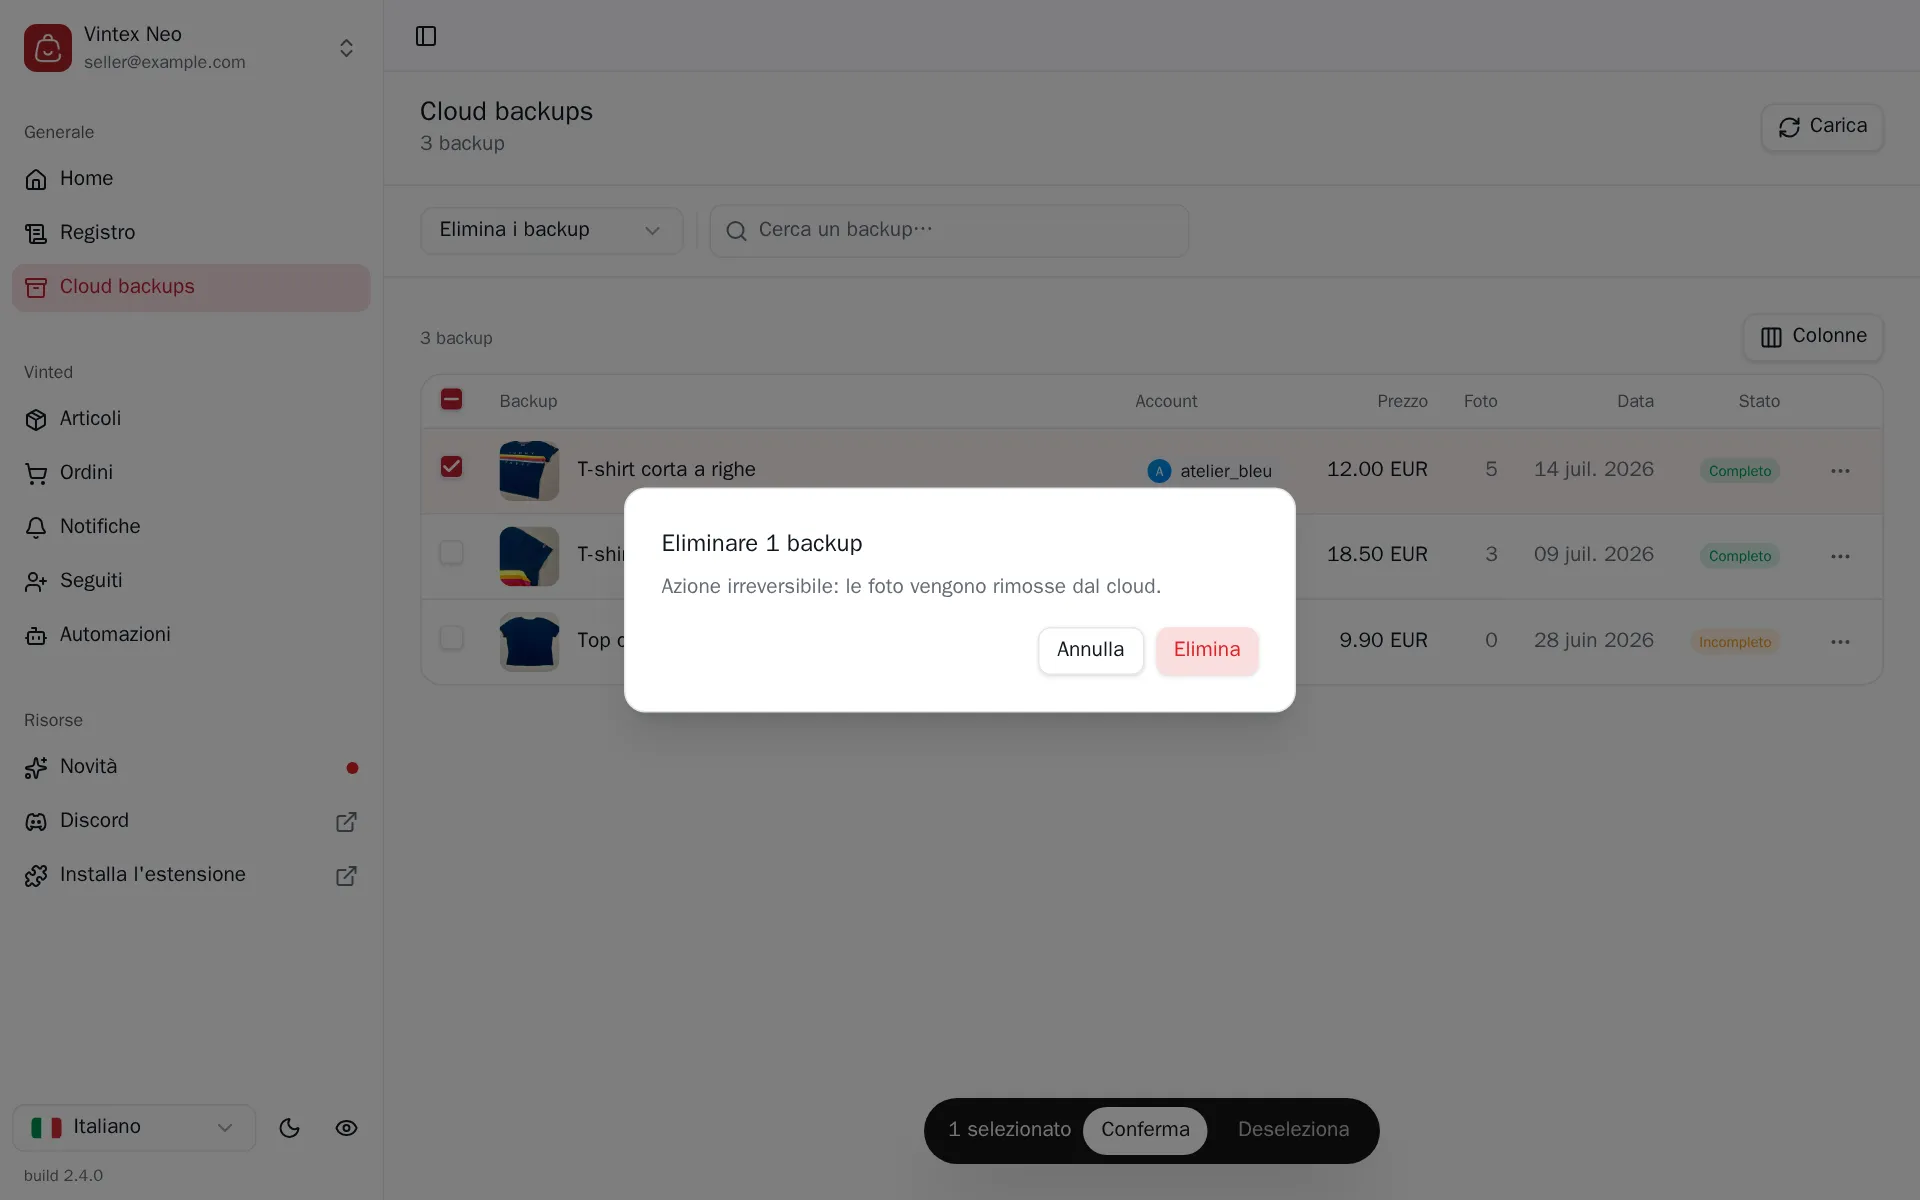Click the Incompleto status badge

tap(1734, 642)
